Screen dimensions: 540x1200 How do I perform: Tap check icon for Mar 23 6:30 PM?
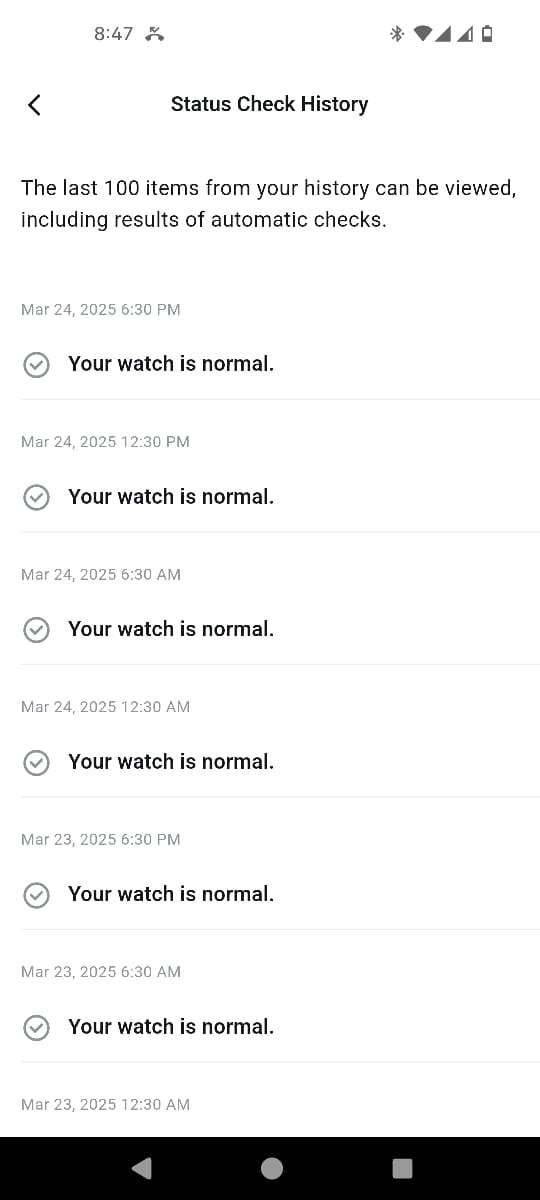pyautogui.click(x=36, y=895)
